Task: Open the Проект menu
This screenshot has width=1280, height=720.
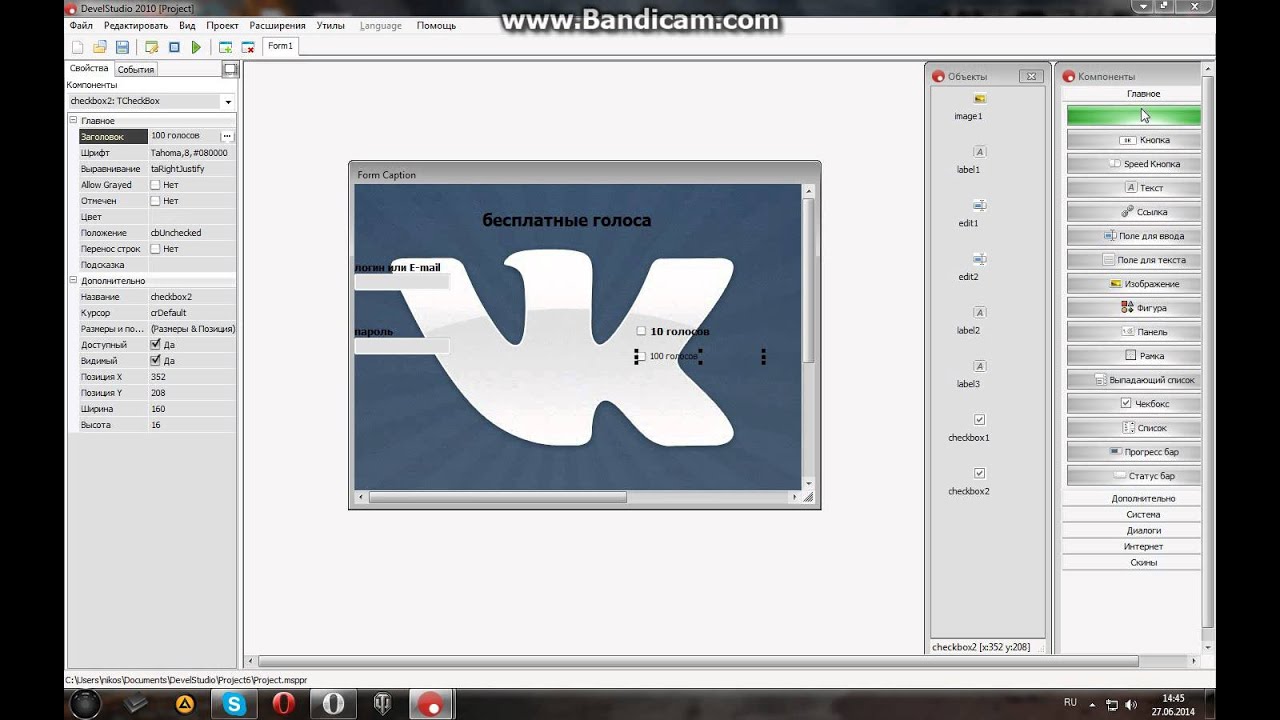Action: coord(222,25)
